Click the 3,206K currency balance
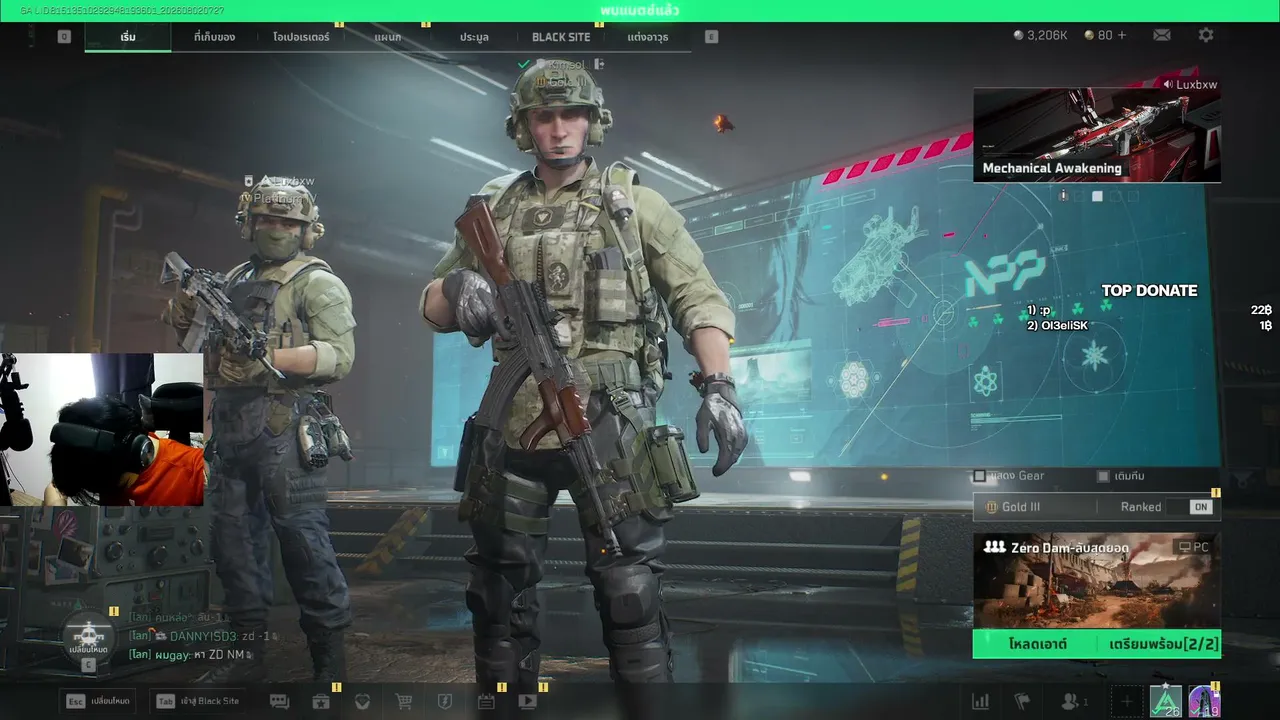Image resolution: width=1280 pixels, height=720 pixels. click(1041, 35)
